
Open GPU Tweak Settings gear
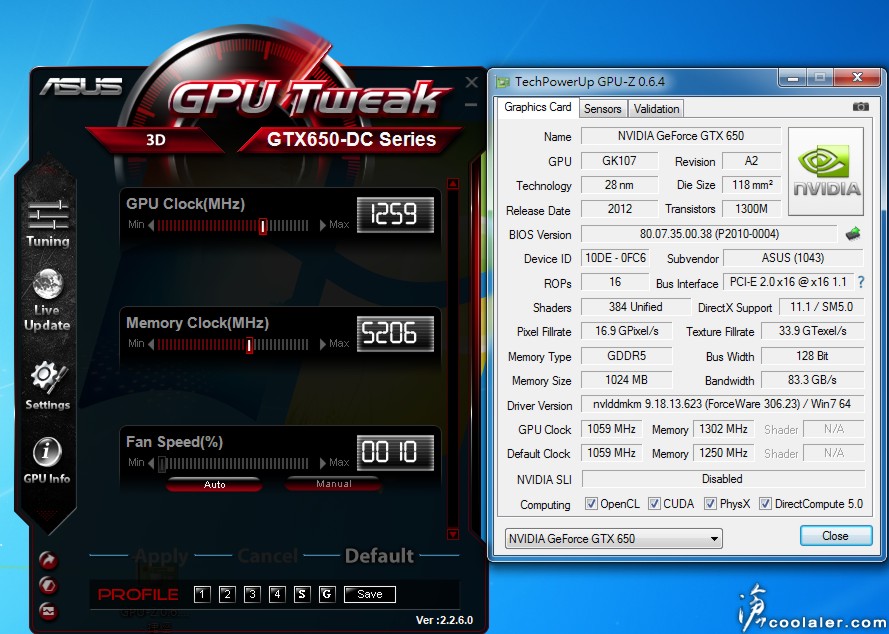(48, 386)
